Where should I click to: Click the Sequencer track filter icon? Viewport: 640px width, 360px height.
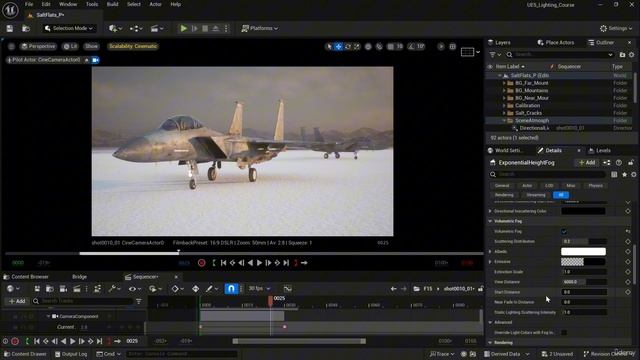click(x=139, y=301)
